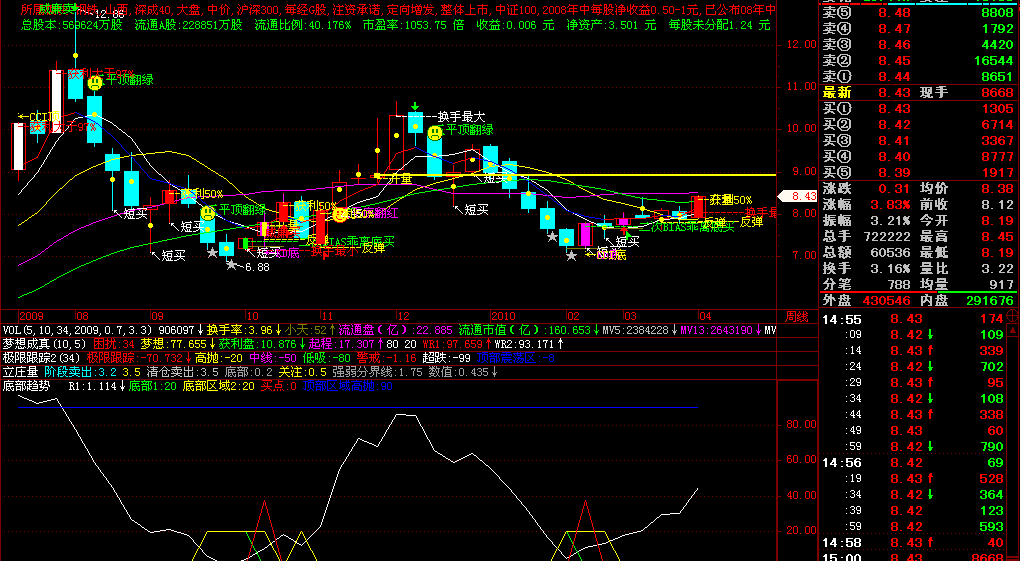This screenshot has width=1020, height=561.
Task: Click the 起程:17.307 value
Action: [x=342, y=344]
